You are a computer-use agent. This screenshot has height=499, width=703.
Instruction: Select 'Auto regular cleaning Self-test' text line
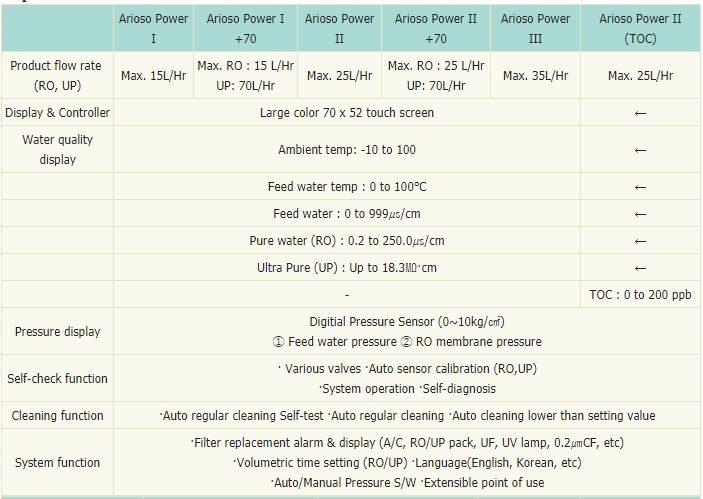(x=407, y=416)
